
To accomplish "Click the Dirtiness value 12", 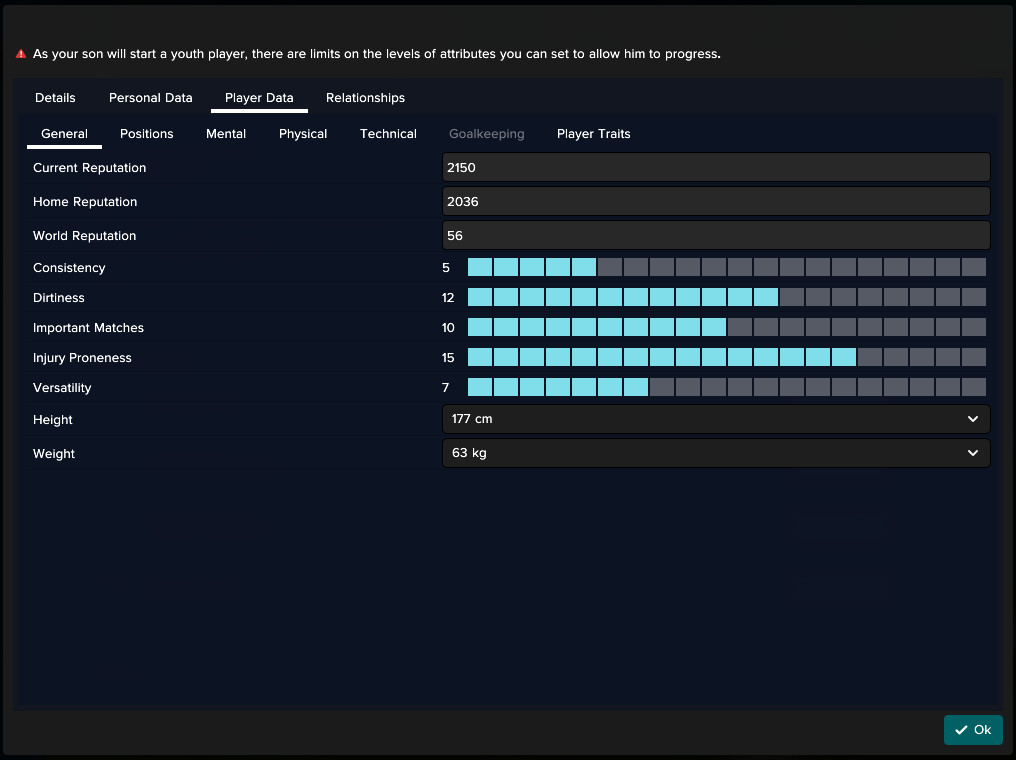I will coord(448,297).
